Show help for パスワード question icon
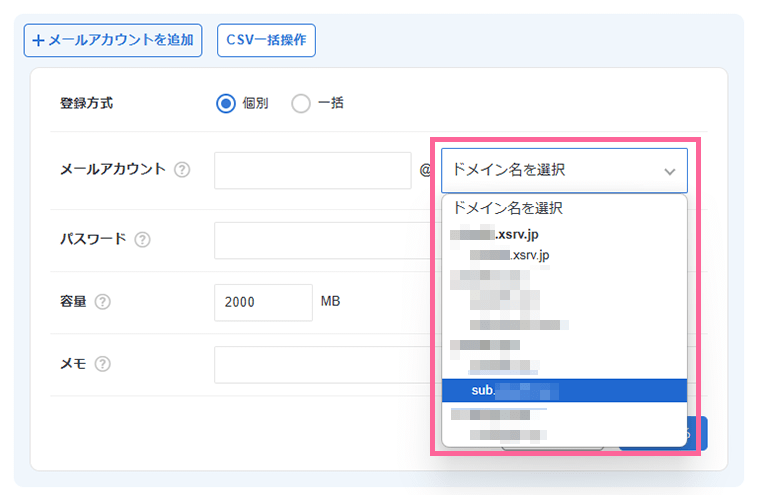The width and height of the screenshot is (760, 495). coord(142,240)
